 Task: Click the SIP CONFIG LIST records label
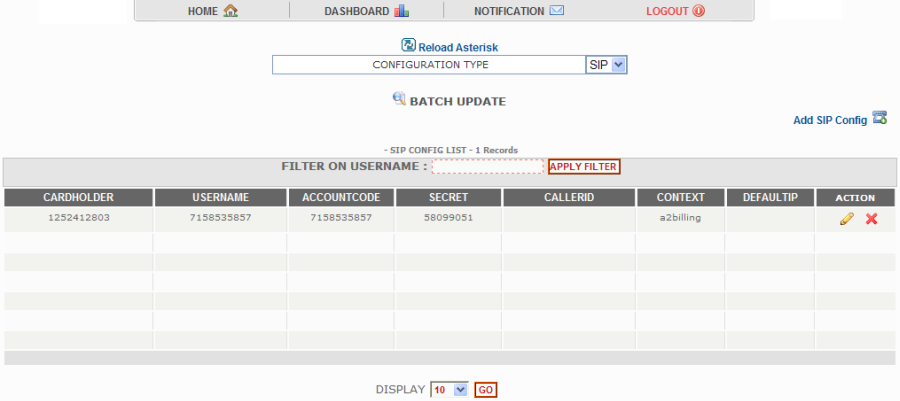451,150
